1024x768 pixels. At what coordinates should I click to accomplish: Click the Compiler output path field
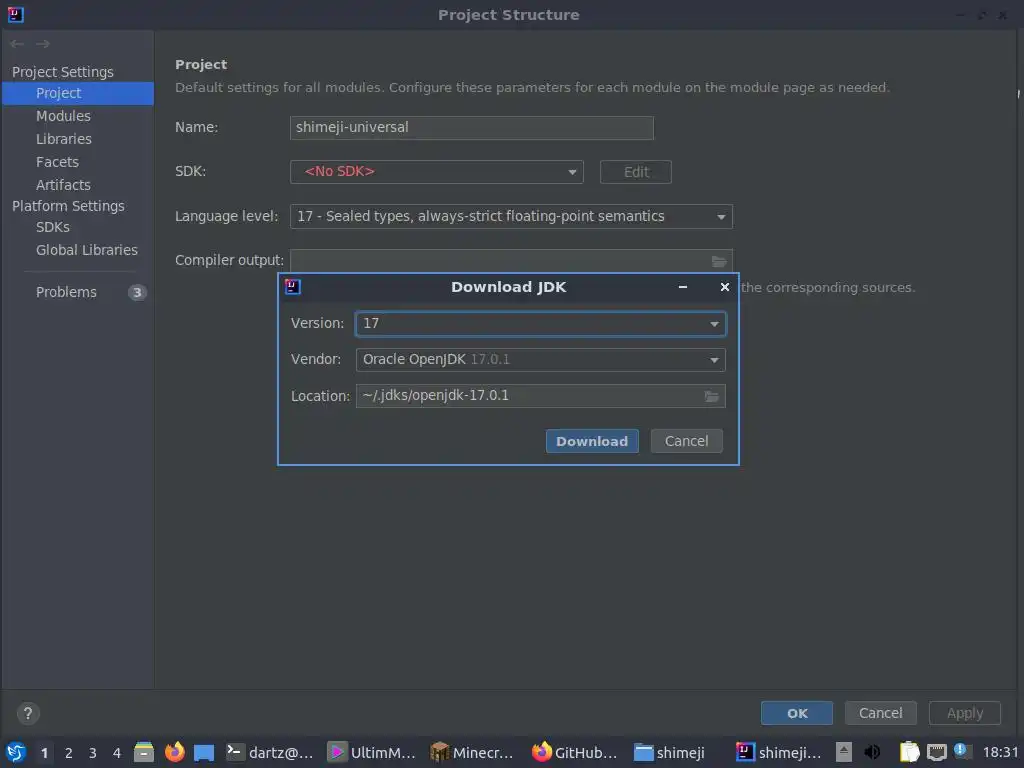click(x=500, y=261)
